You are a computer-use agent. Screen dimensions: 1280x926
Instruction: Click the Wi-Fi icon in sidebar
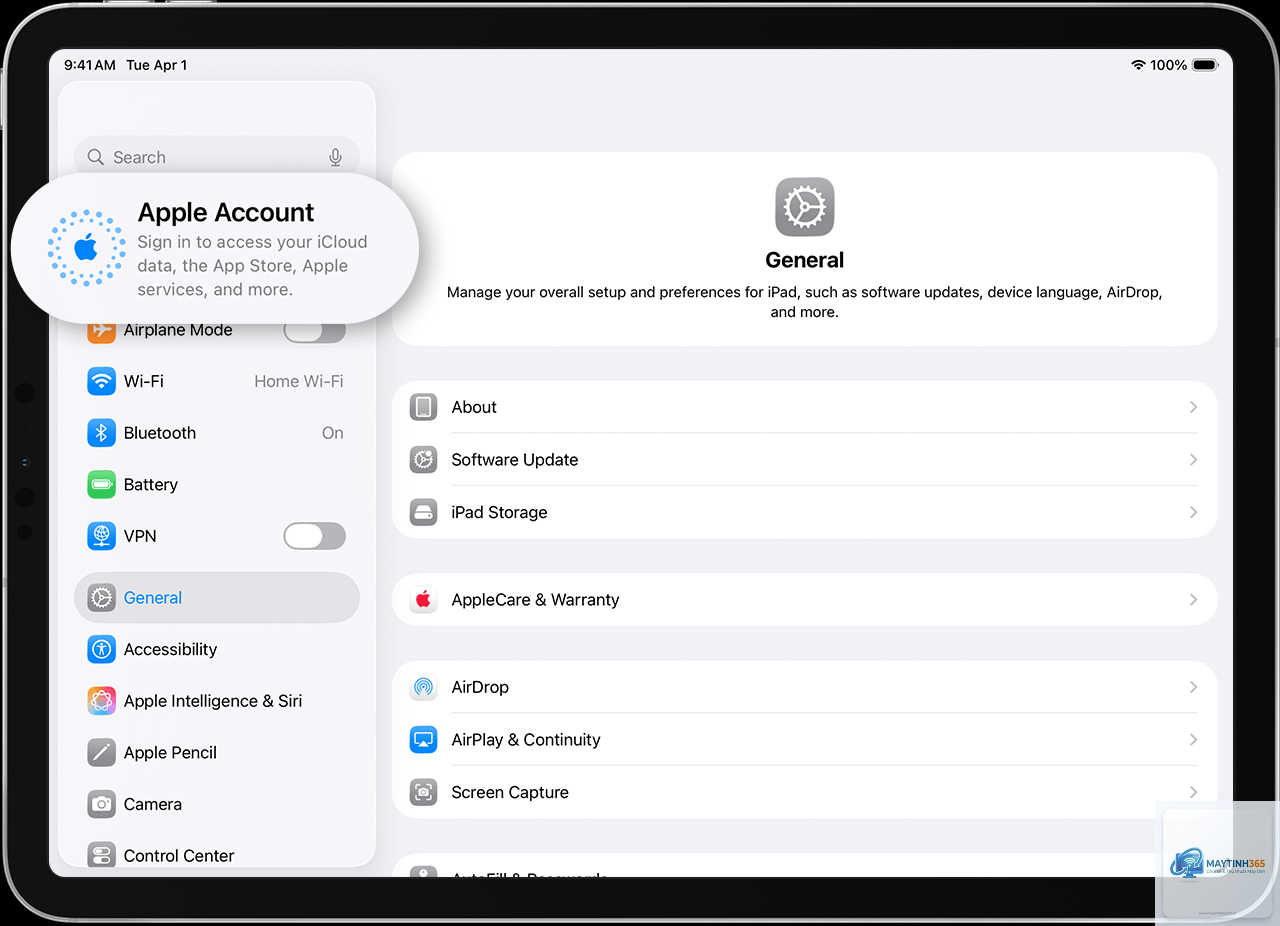101,381
